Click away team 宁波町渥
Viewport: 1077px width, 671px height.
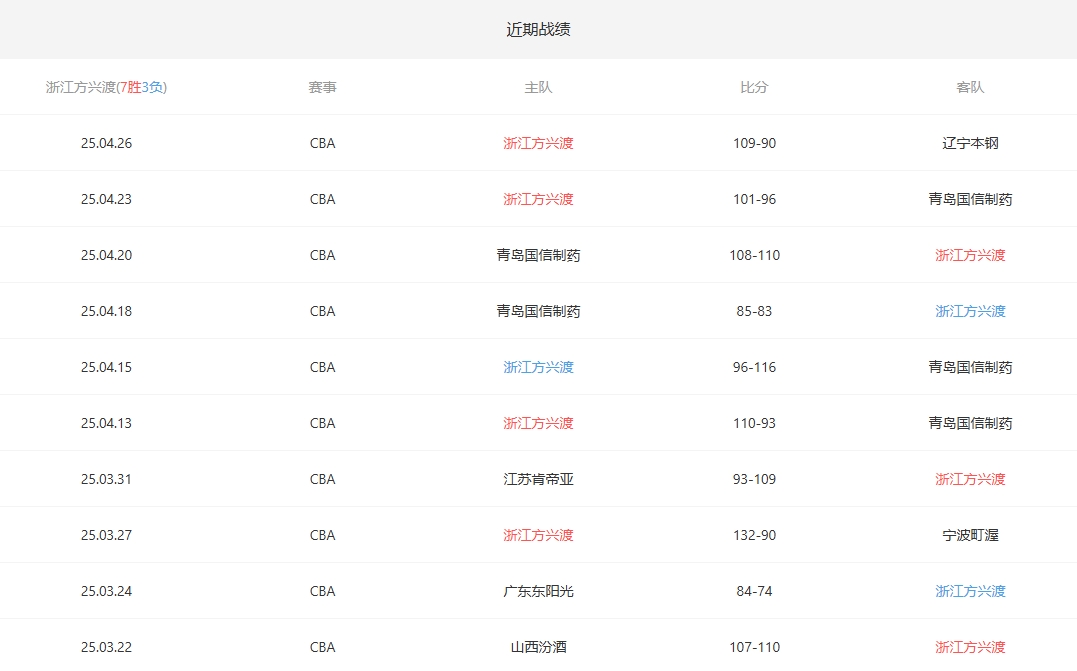[970, 535]
